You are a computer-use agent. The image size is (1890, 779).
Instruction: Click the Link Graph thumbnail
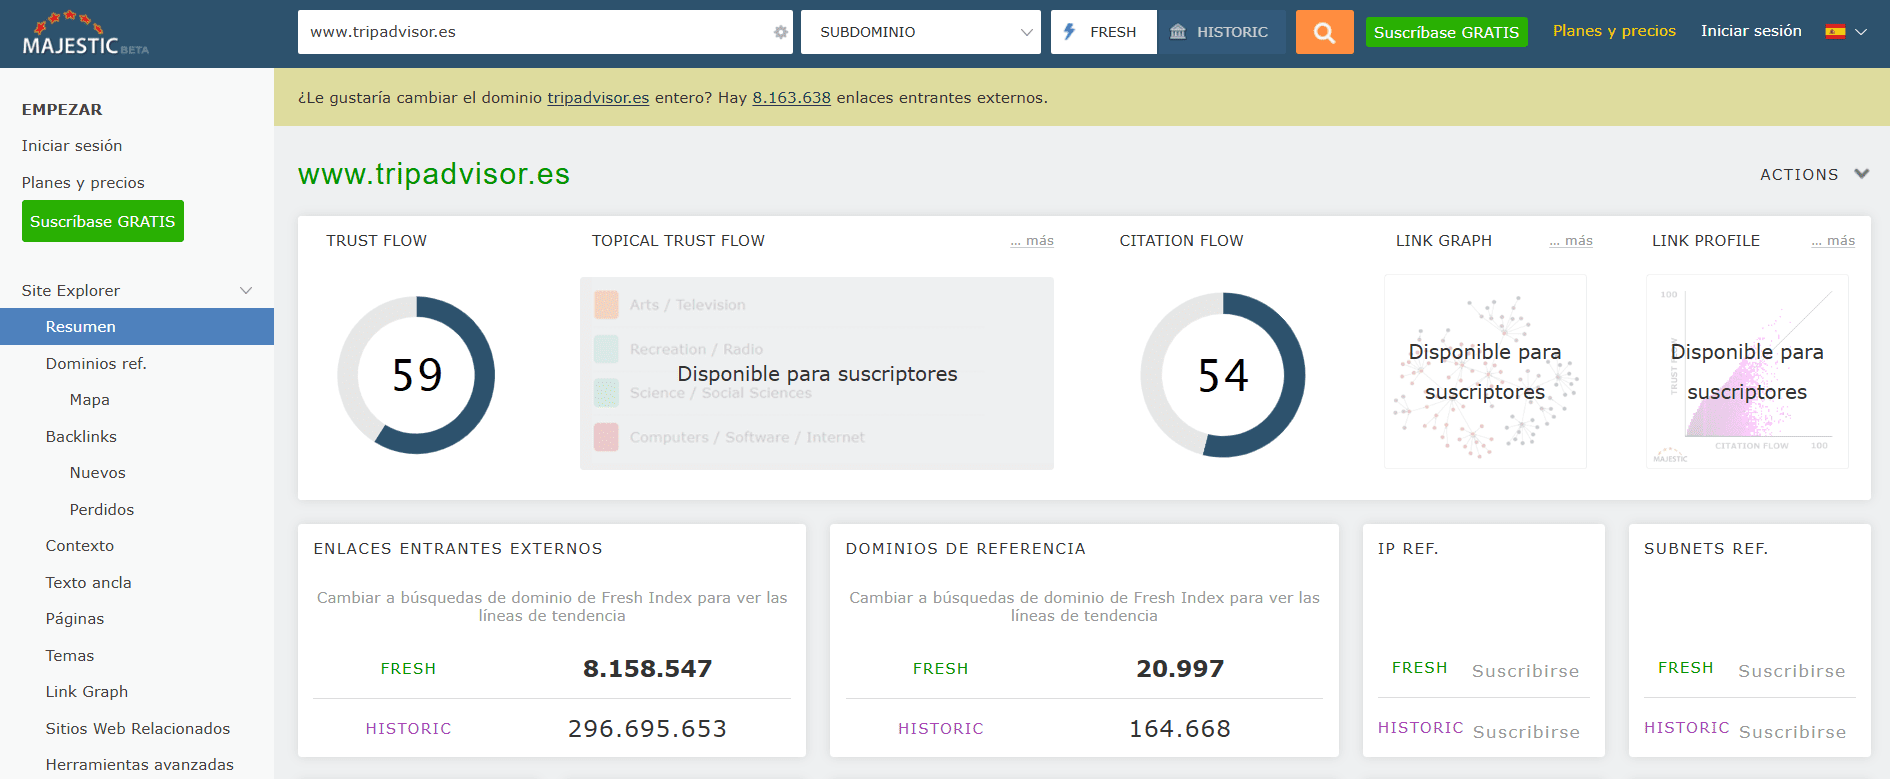(x=1485, y=372)
